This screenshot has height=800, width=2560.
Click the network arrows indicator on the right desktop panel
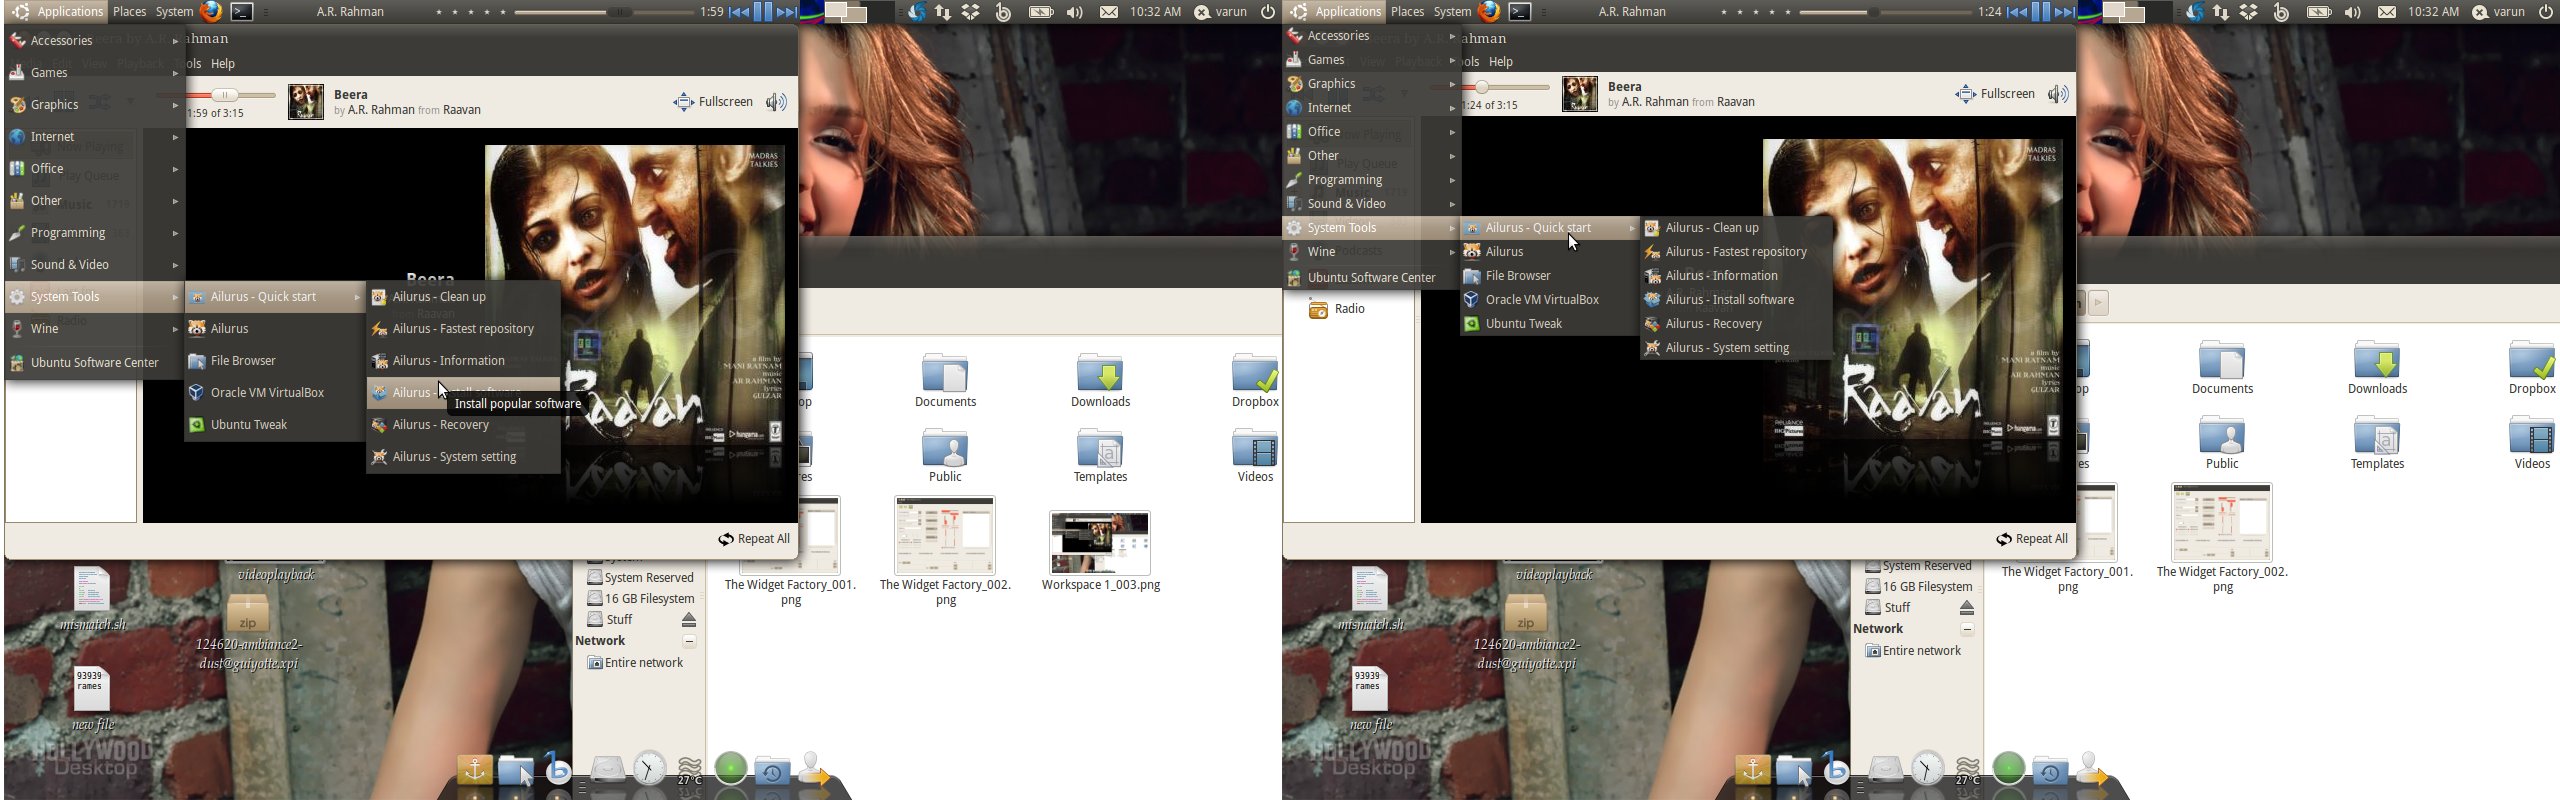(2221, 12)
